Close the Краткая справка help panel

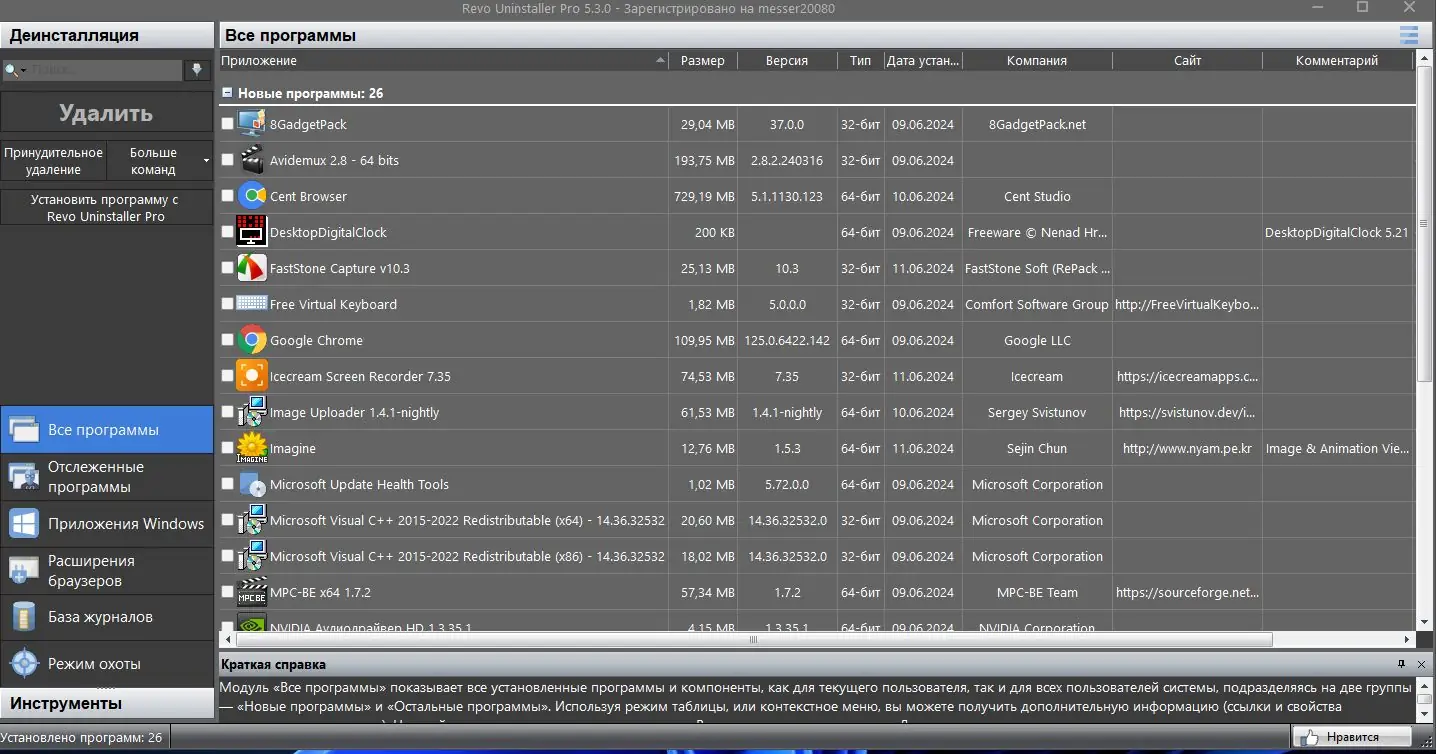click(x=1421, y=664)
